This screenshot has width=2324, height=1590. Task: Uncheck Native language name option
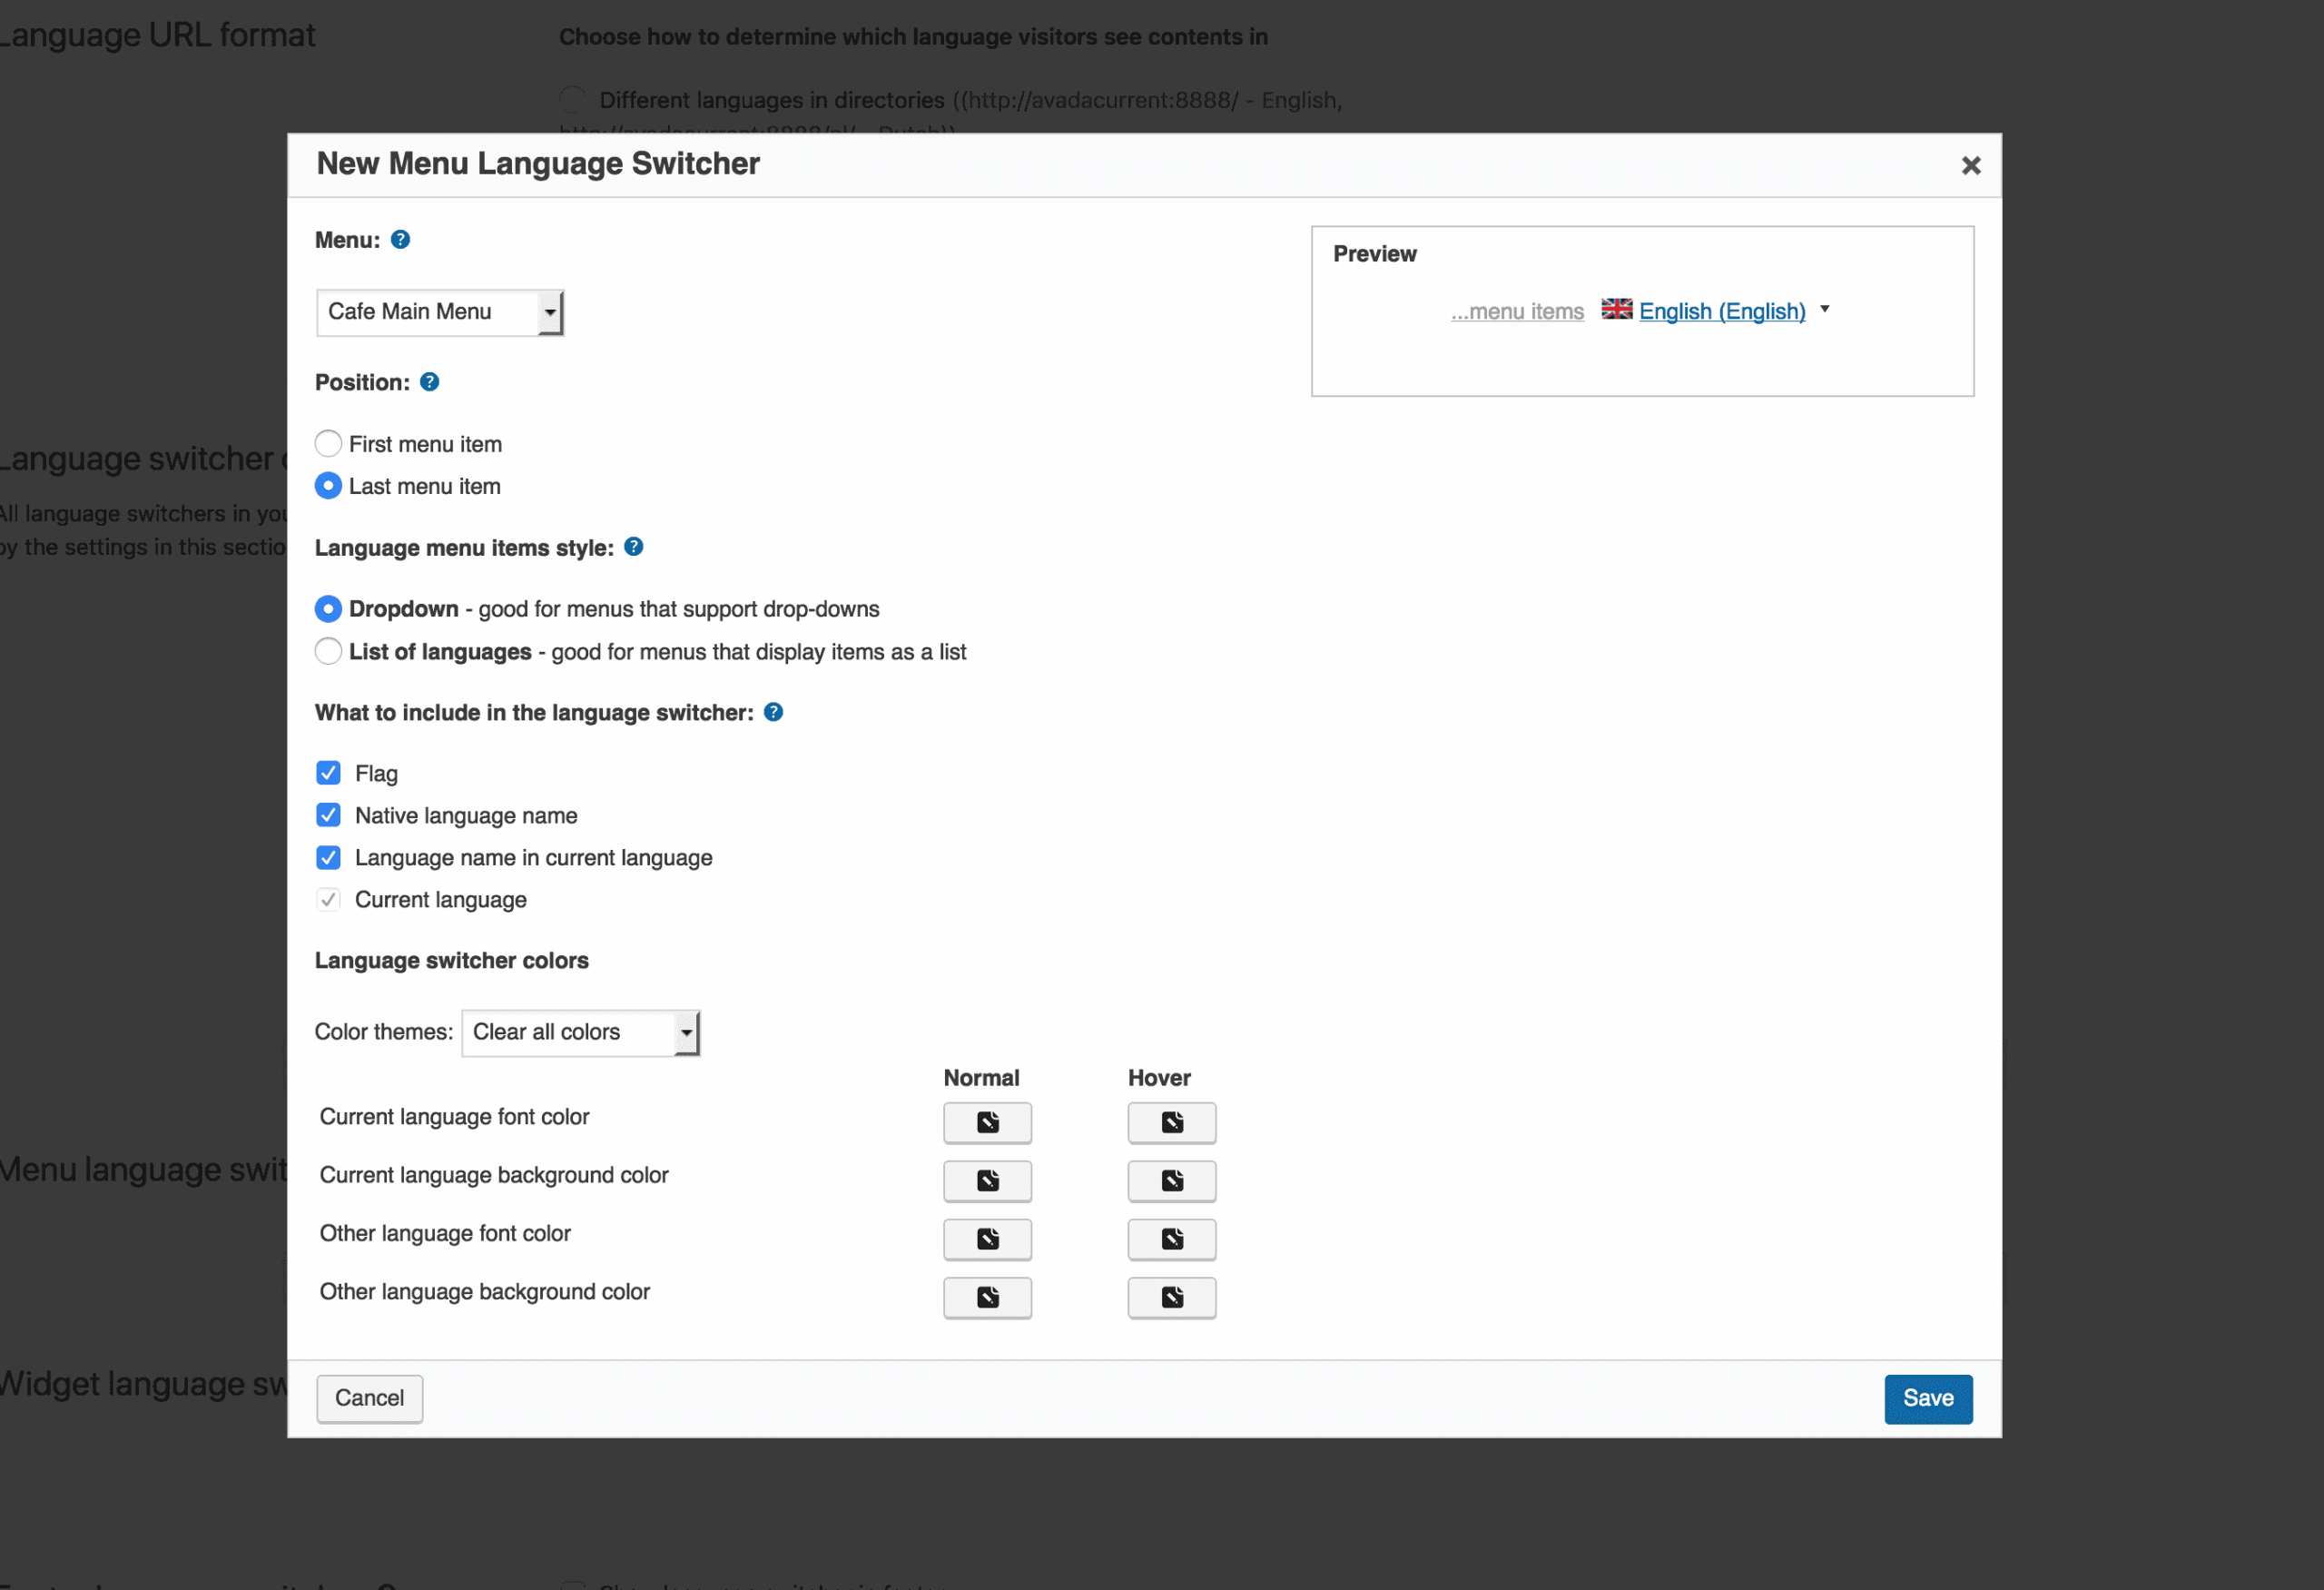click(x=328, y=815)
